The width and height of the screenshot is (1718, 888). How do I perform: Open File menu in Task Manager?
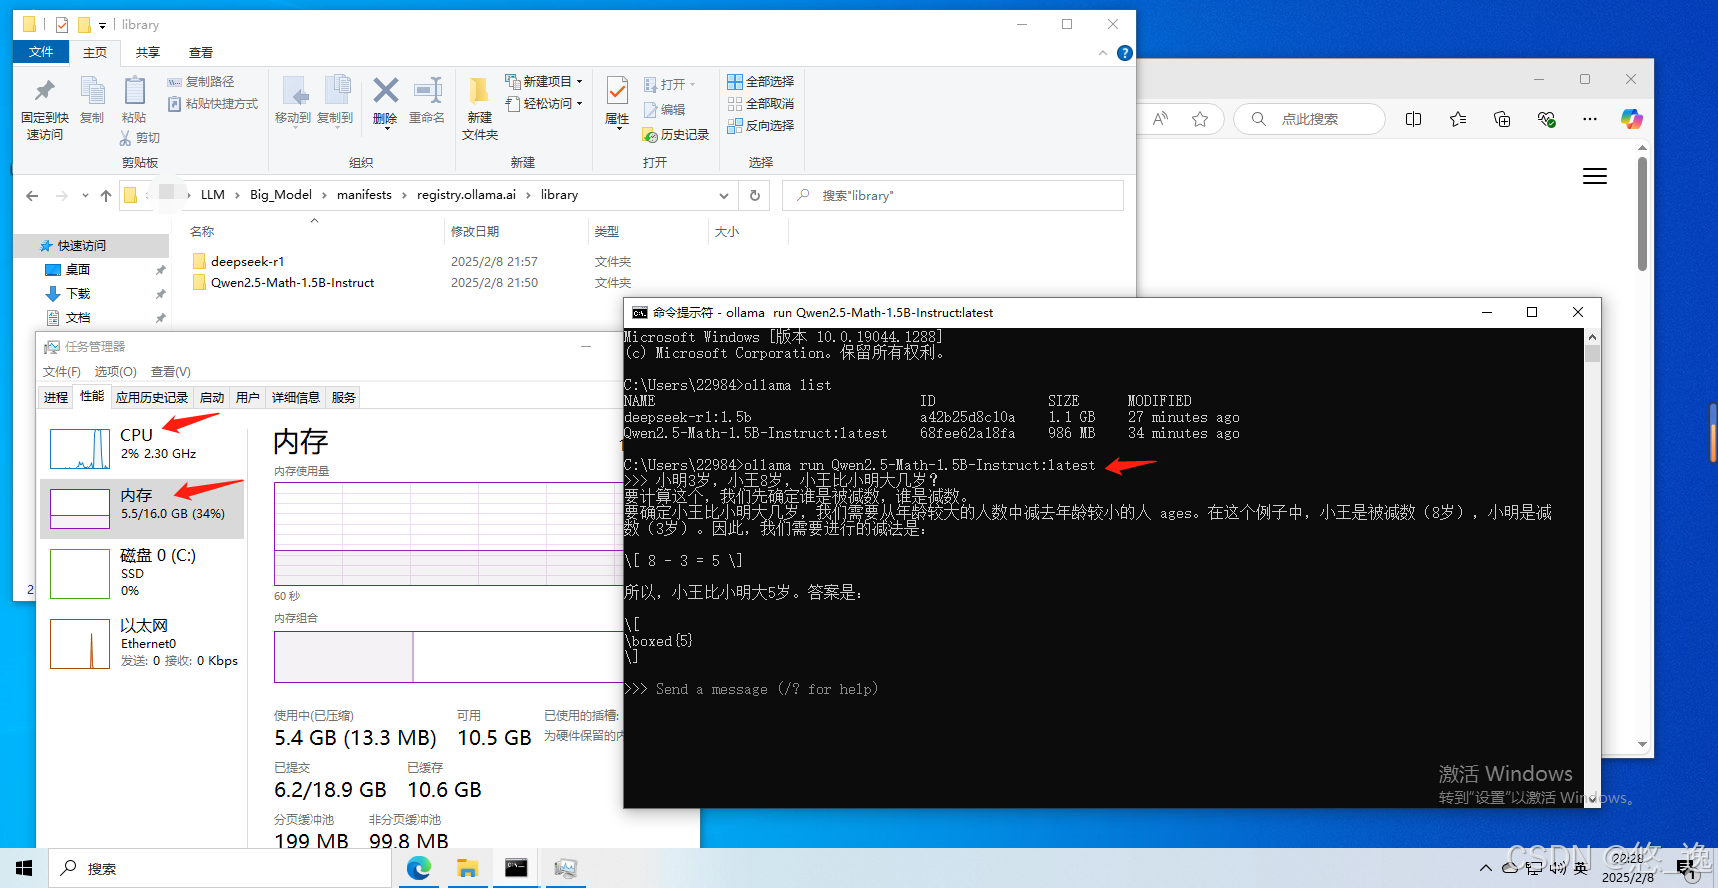[x=61, y=372]
